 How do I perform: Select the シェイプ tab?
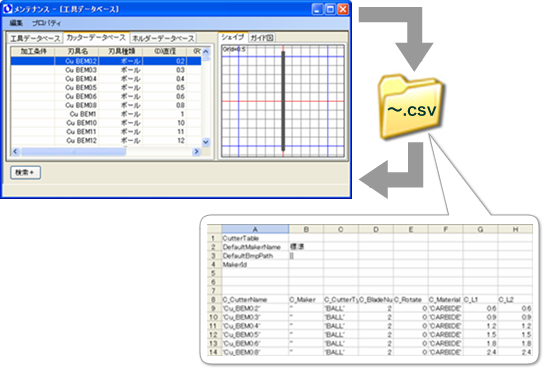click(x=233, y=37)
